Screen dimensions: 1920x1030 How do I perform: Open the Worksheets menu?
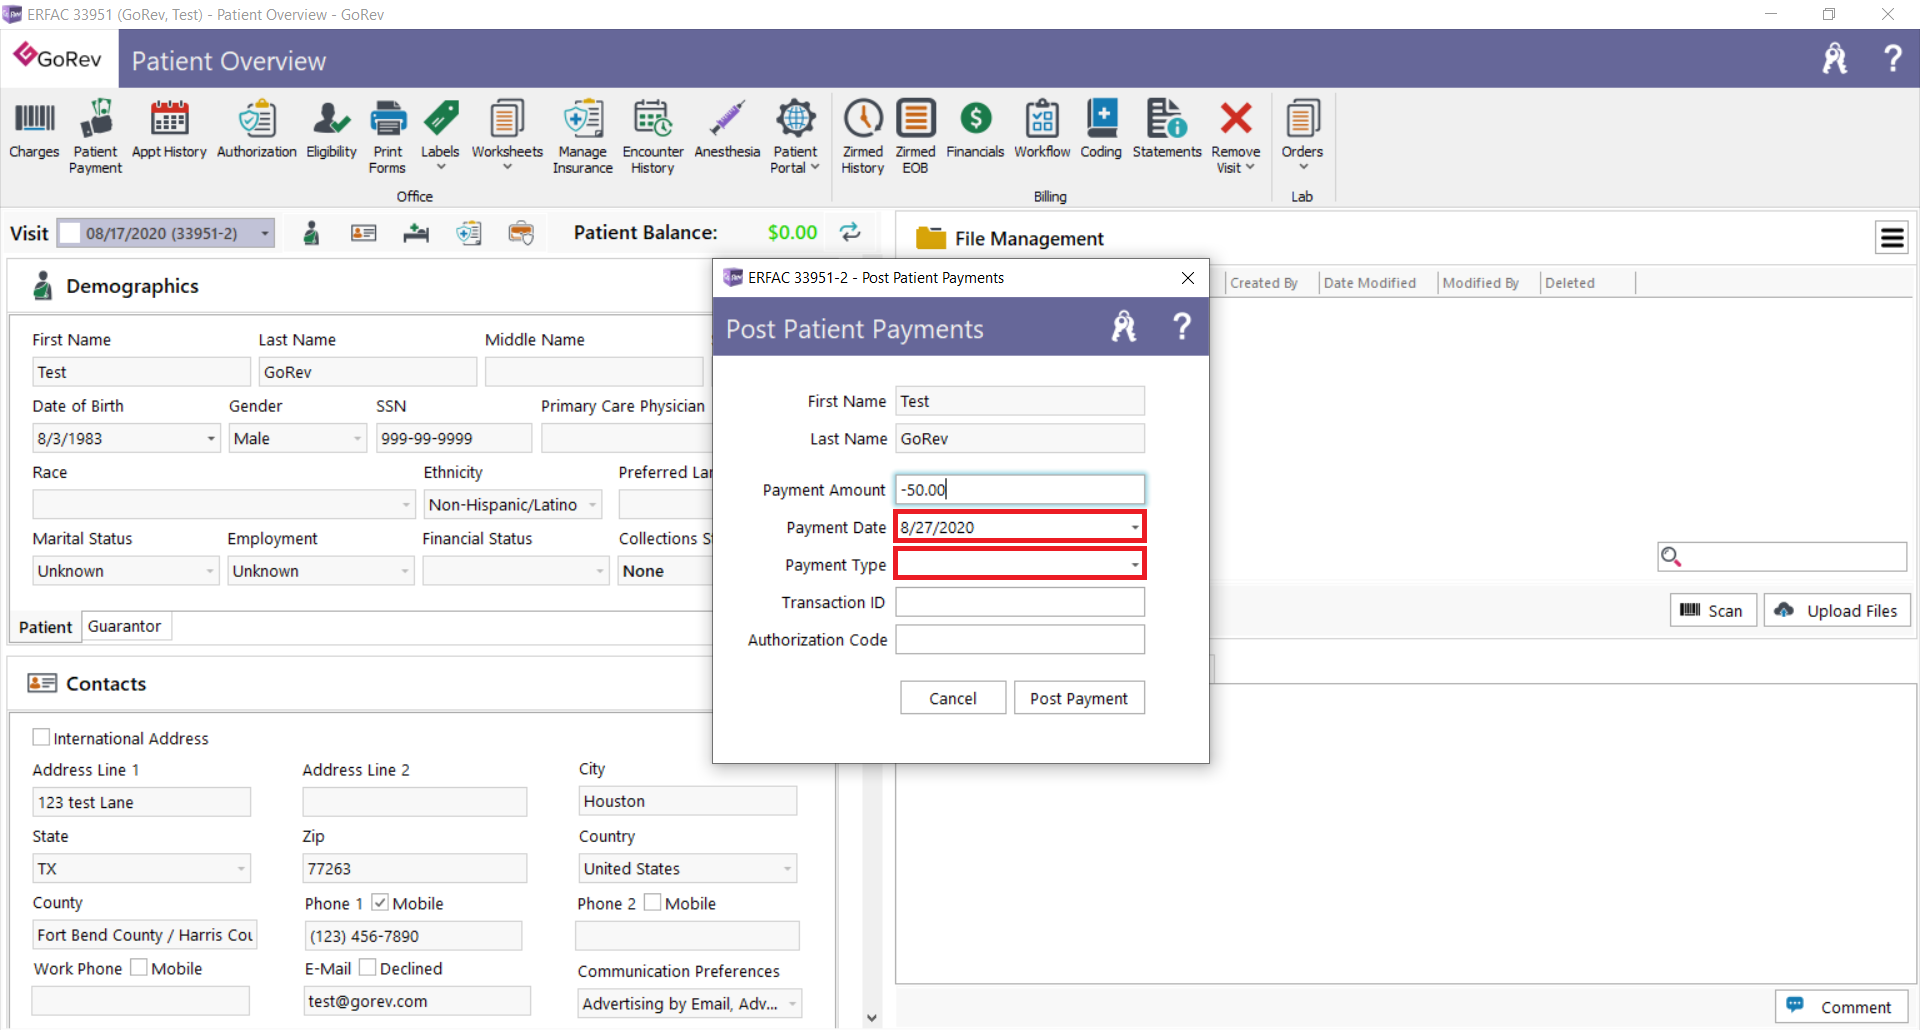[x=507, y=135]
